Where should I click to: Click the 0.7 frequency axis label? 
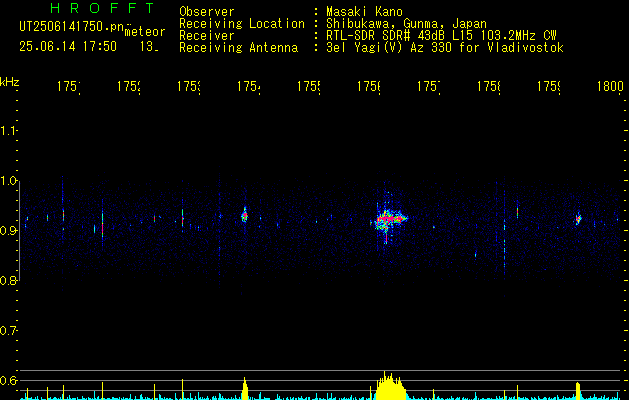click(x=8, y=331)
